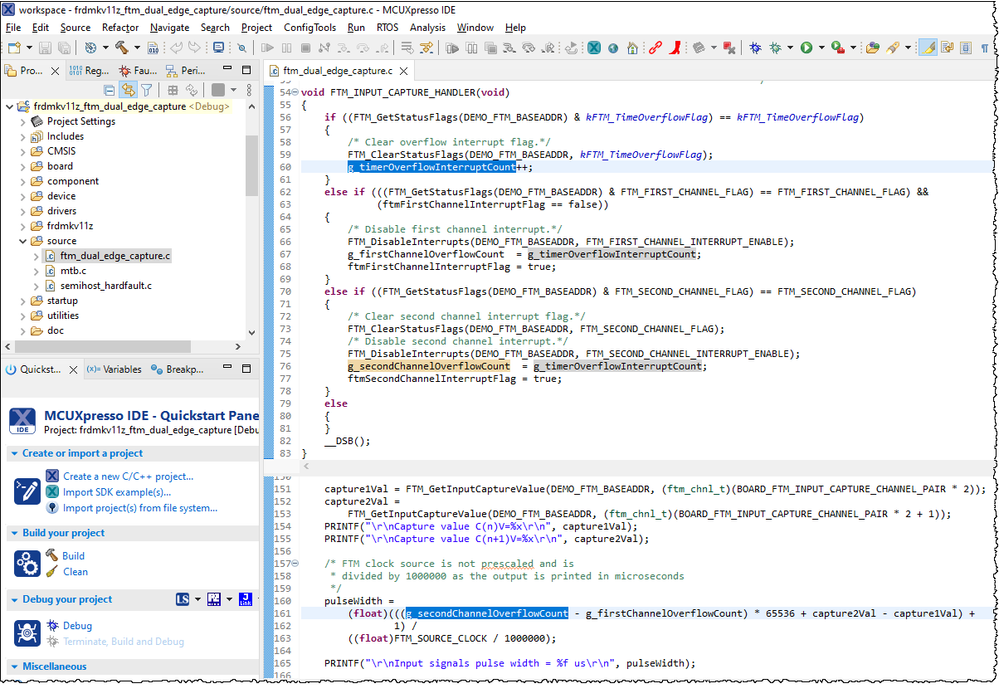This screenshot has height=685, width=999.
Task: Click the blue monitor terminal icon
Action: 219,48
